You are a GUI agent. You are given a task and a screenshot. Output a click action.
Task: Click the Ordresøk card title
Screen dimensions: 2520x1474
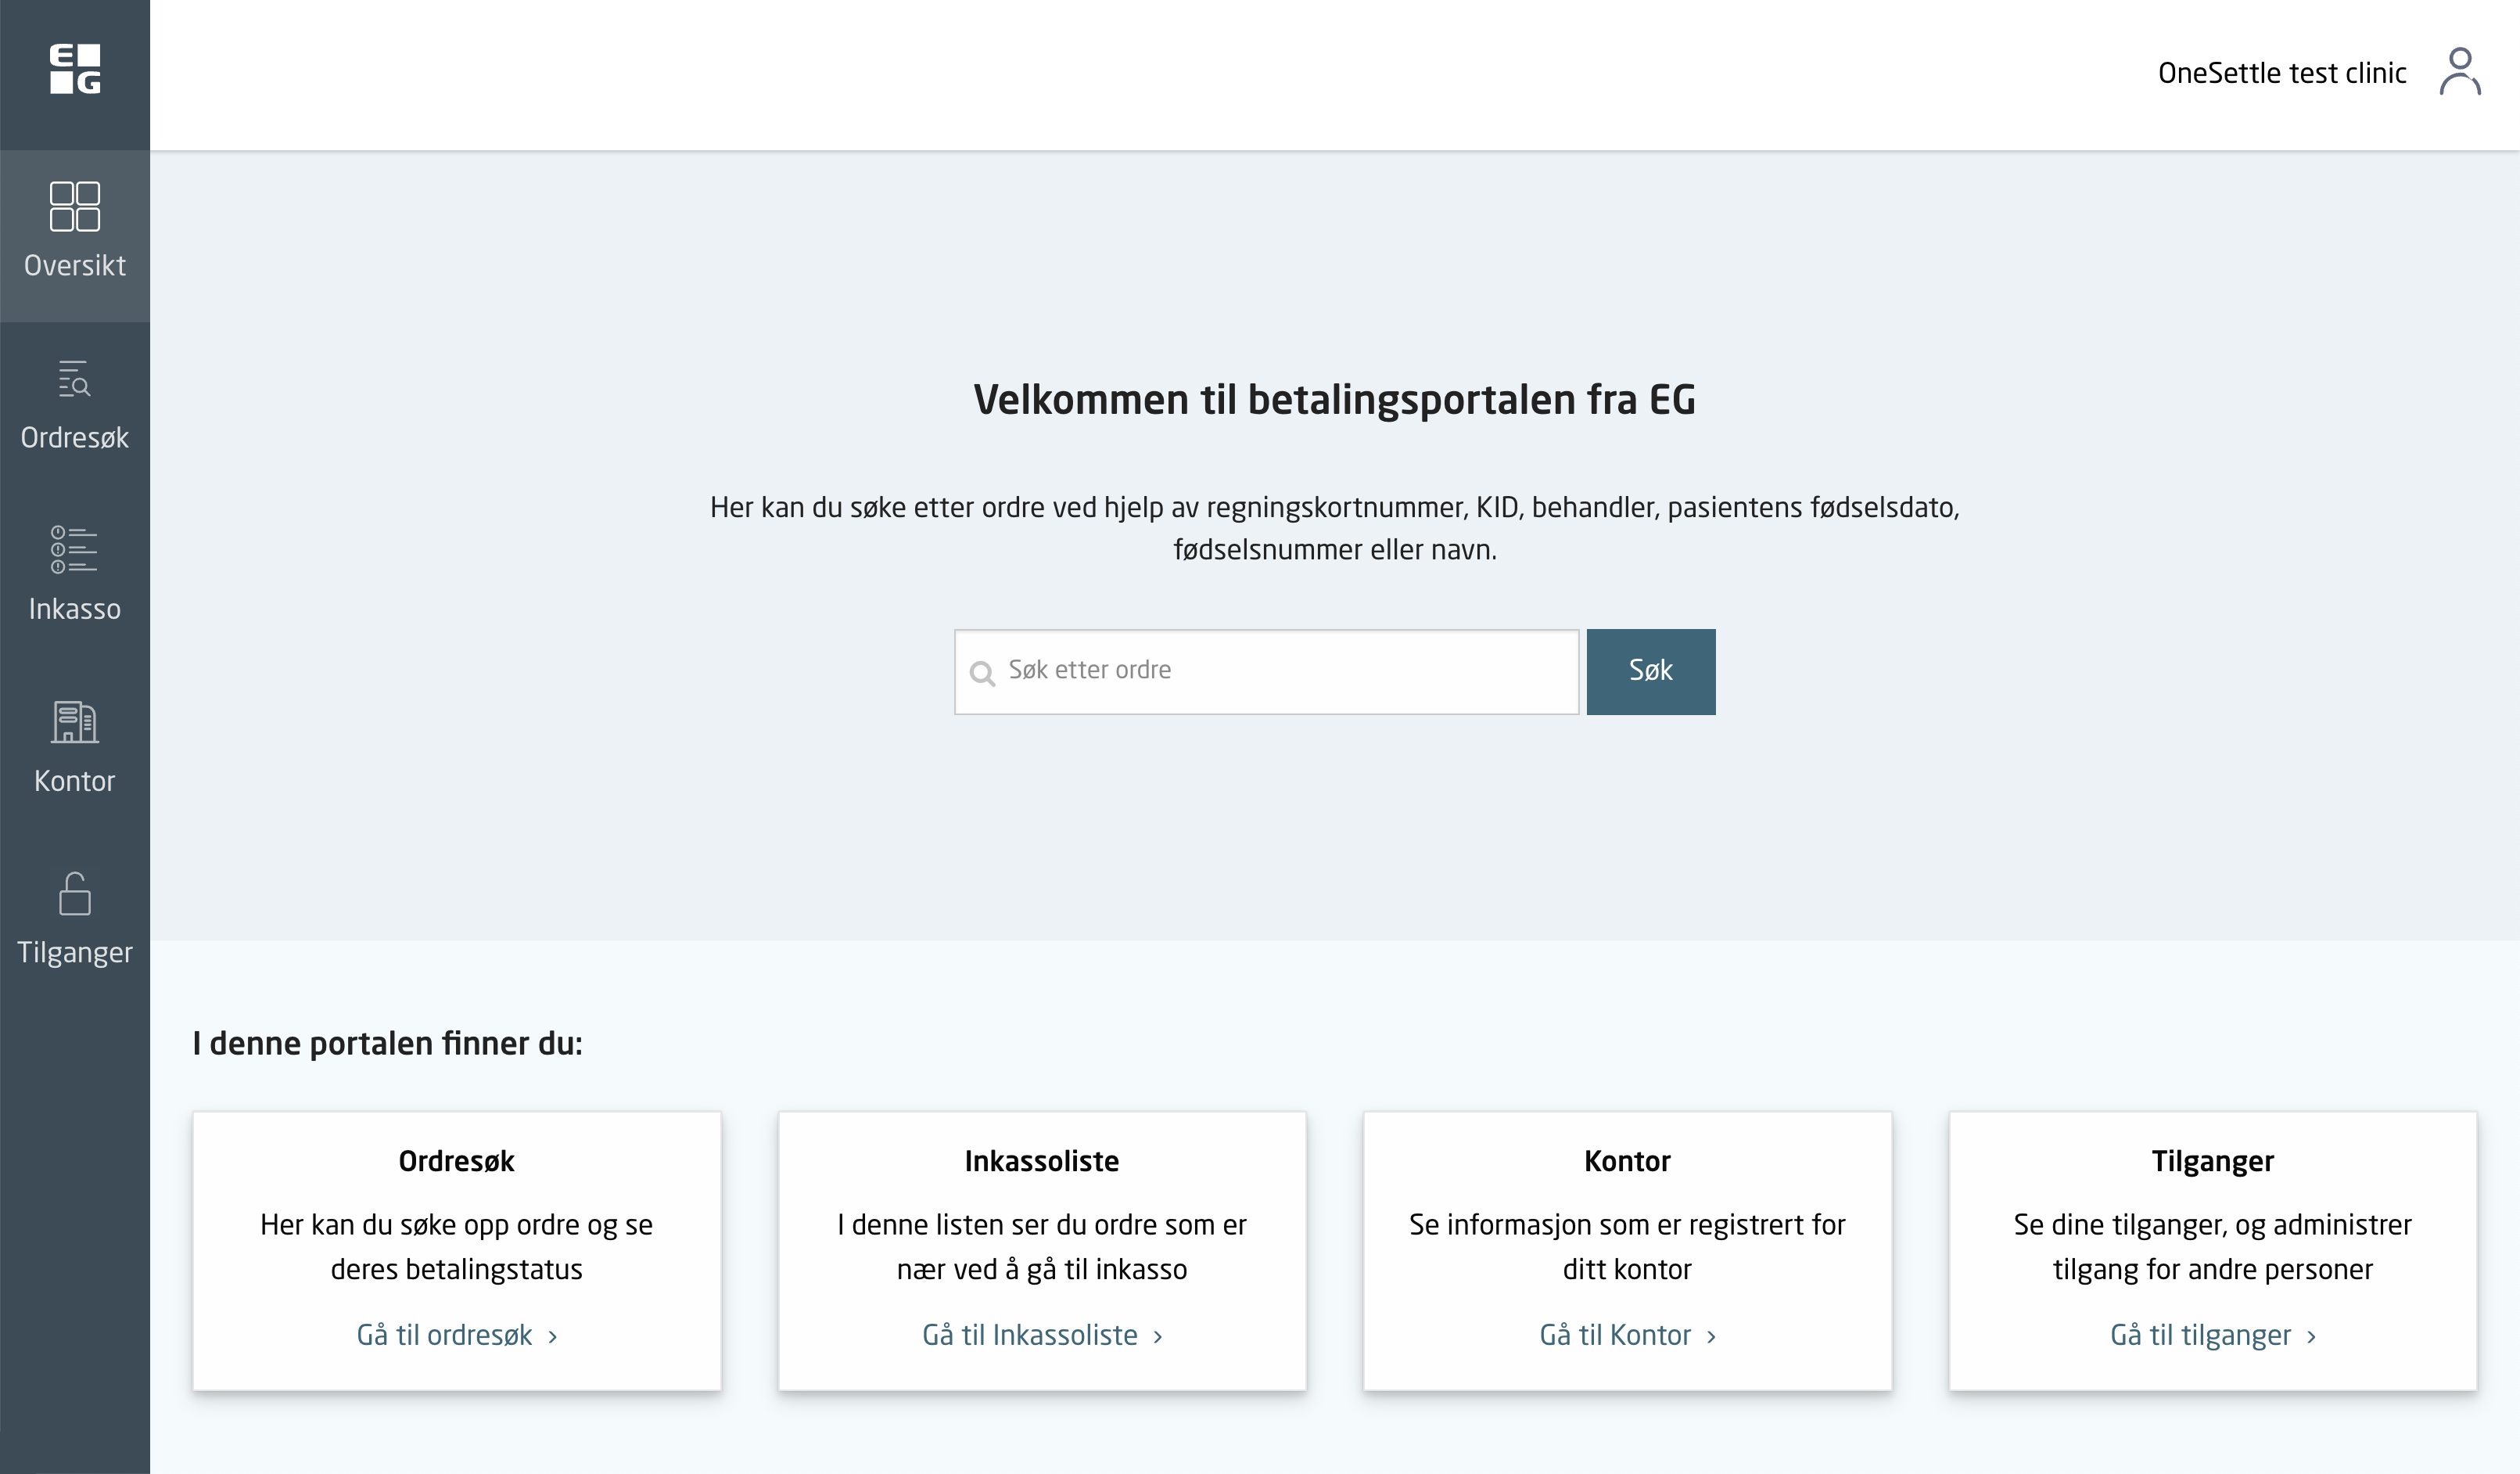(456, 1161)
